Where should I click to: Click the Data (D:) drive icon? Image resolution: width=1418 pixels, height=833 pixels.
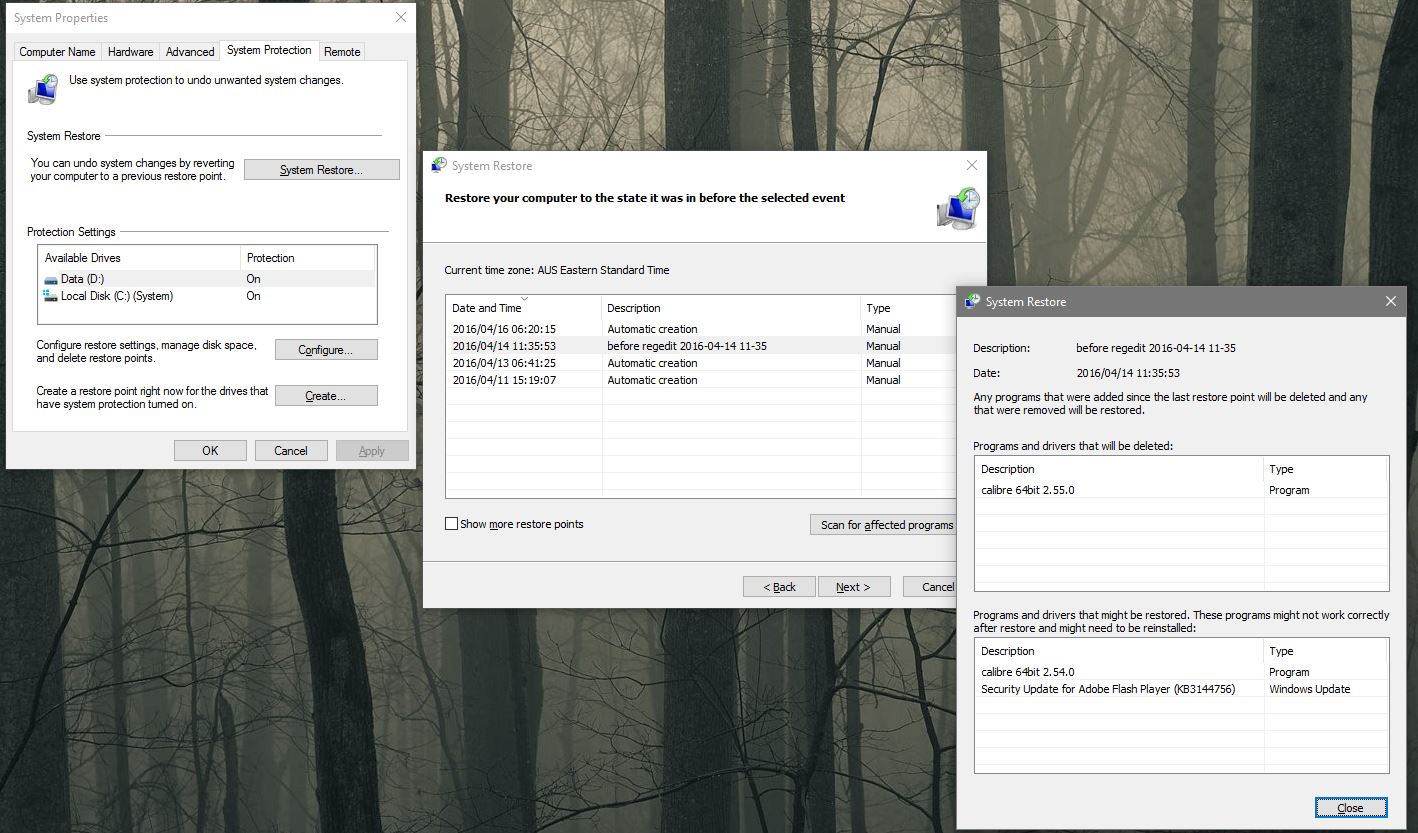tap(51, 280)
